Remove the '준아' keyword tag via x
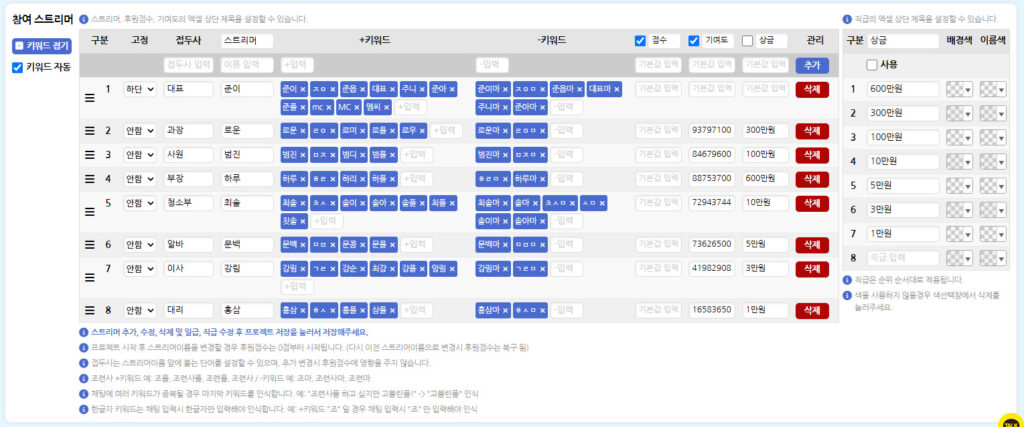Viewport: 1024px width, 427px height. (452, 89)
